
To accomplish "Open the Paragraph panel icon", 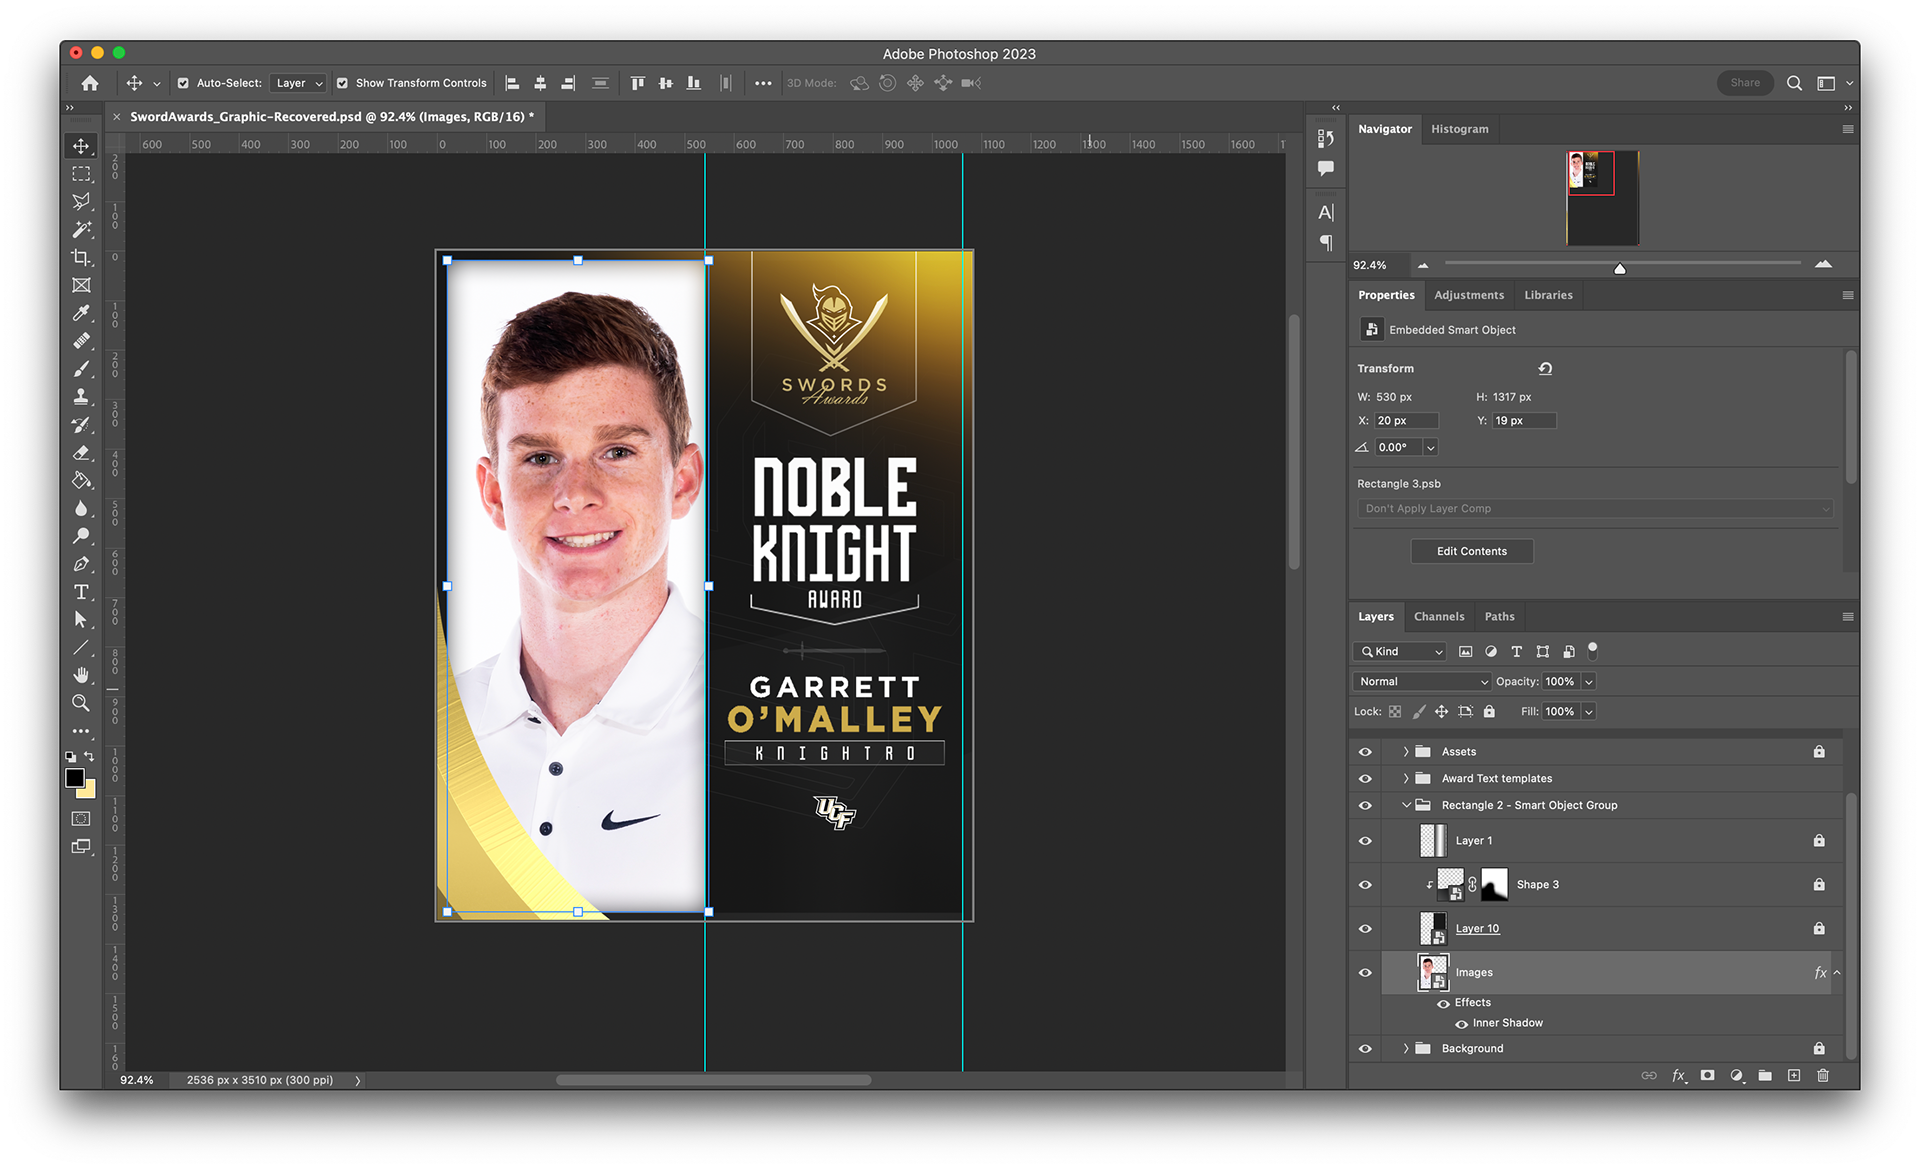I will pos(1326,243).
